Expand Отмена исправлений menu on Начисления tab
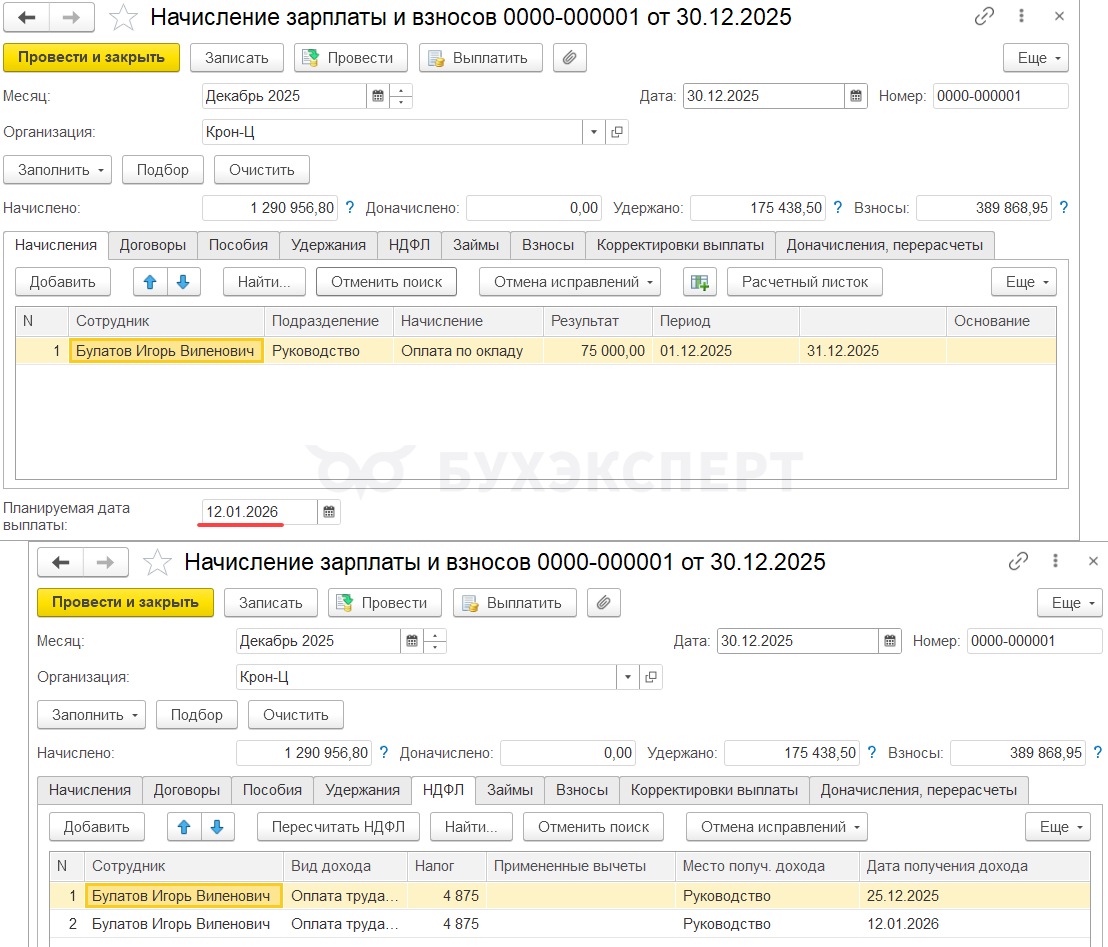 point(570,283)
